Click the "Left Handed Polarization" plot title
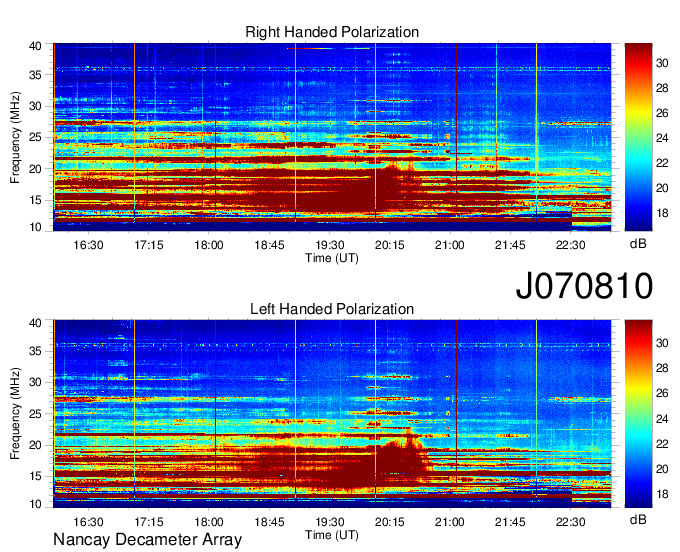This screenshot has width=680, height=552. 332,309
